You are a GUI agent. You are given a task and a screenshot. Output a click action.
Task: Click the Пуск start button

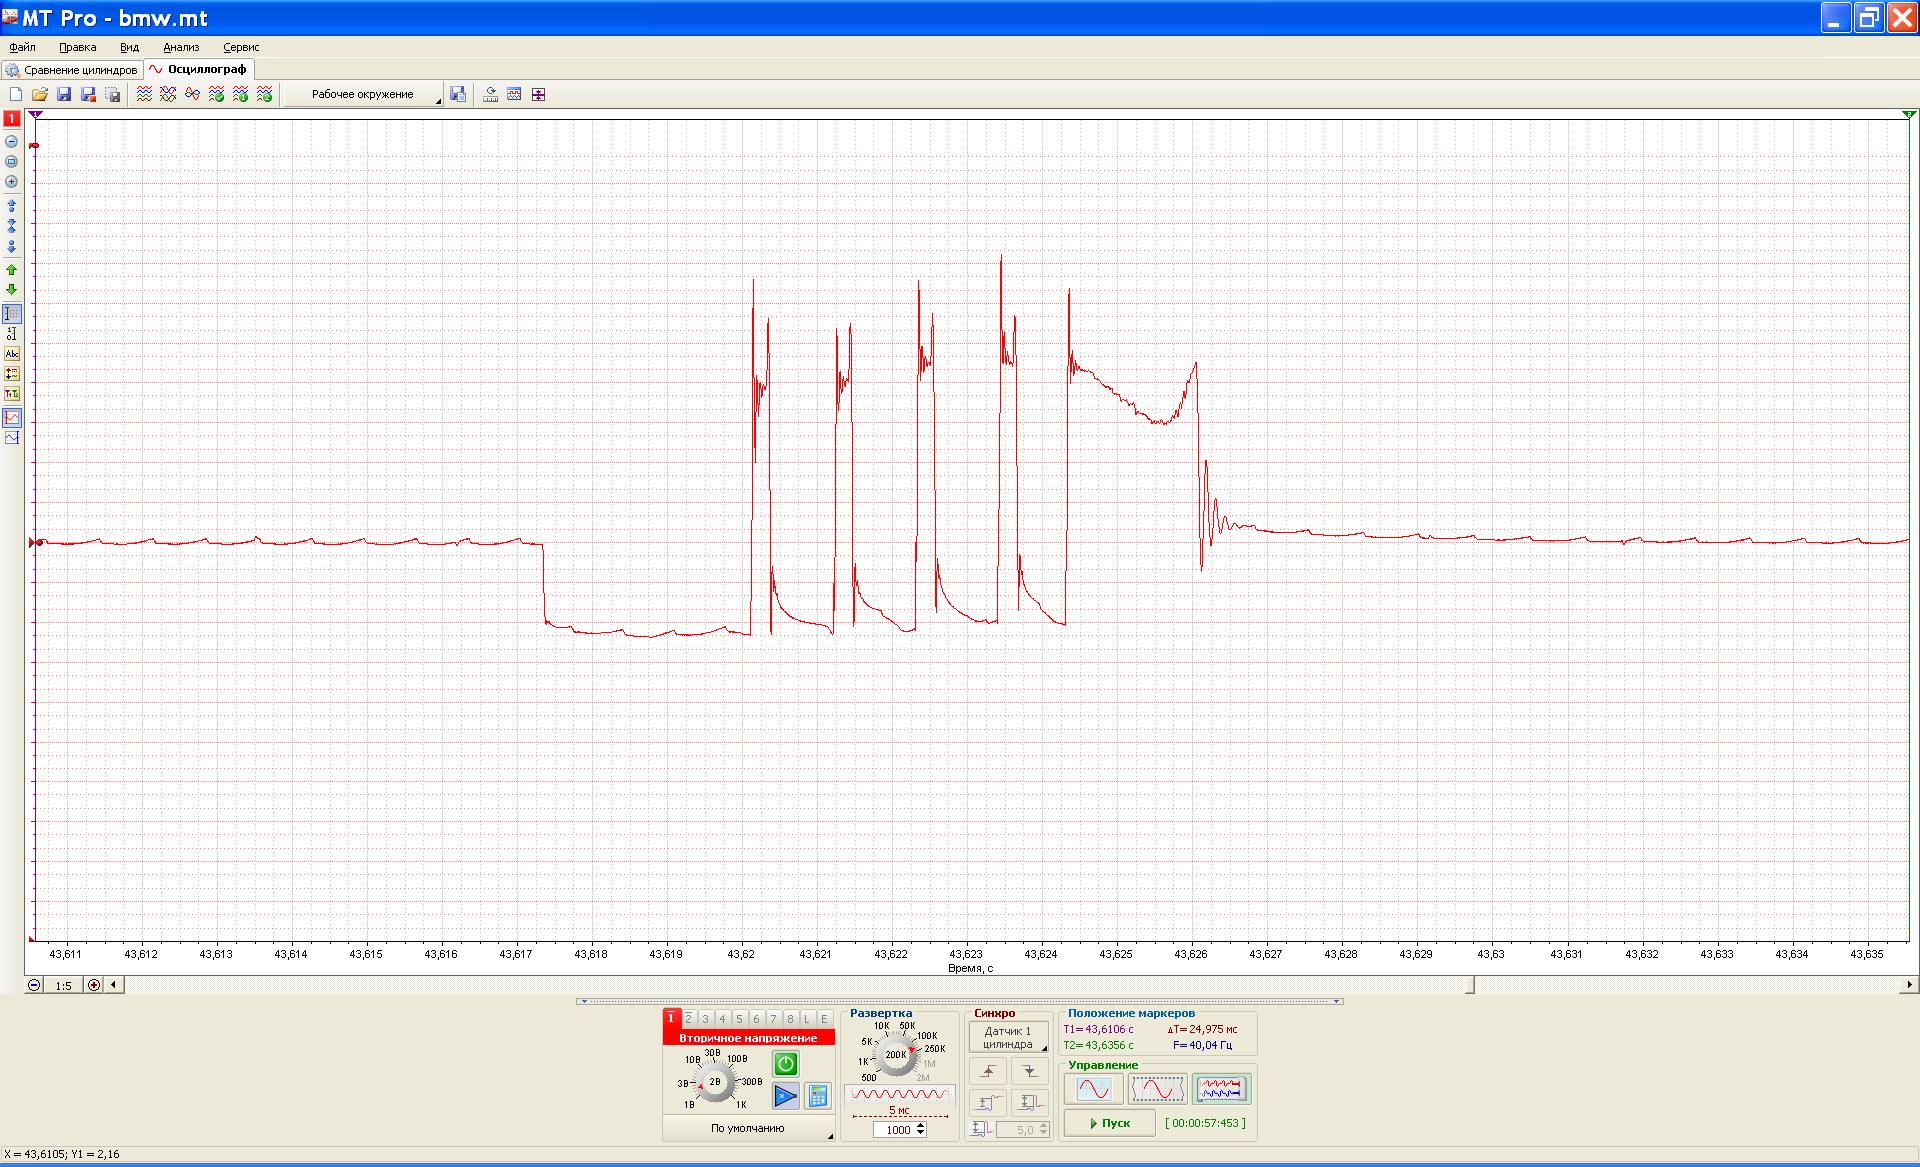click(1109, 1123)
